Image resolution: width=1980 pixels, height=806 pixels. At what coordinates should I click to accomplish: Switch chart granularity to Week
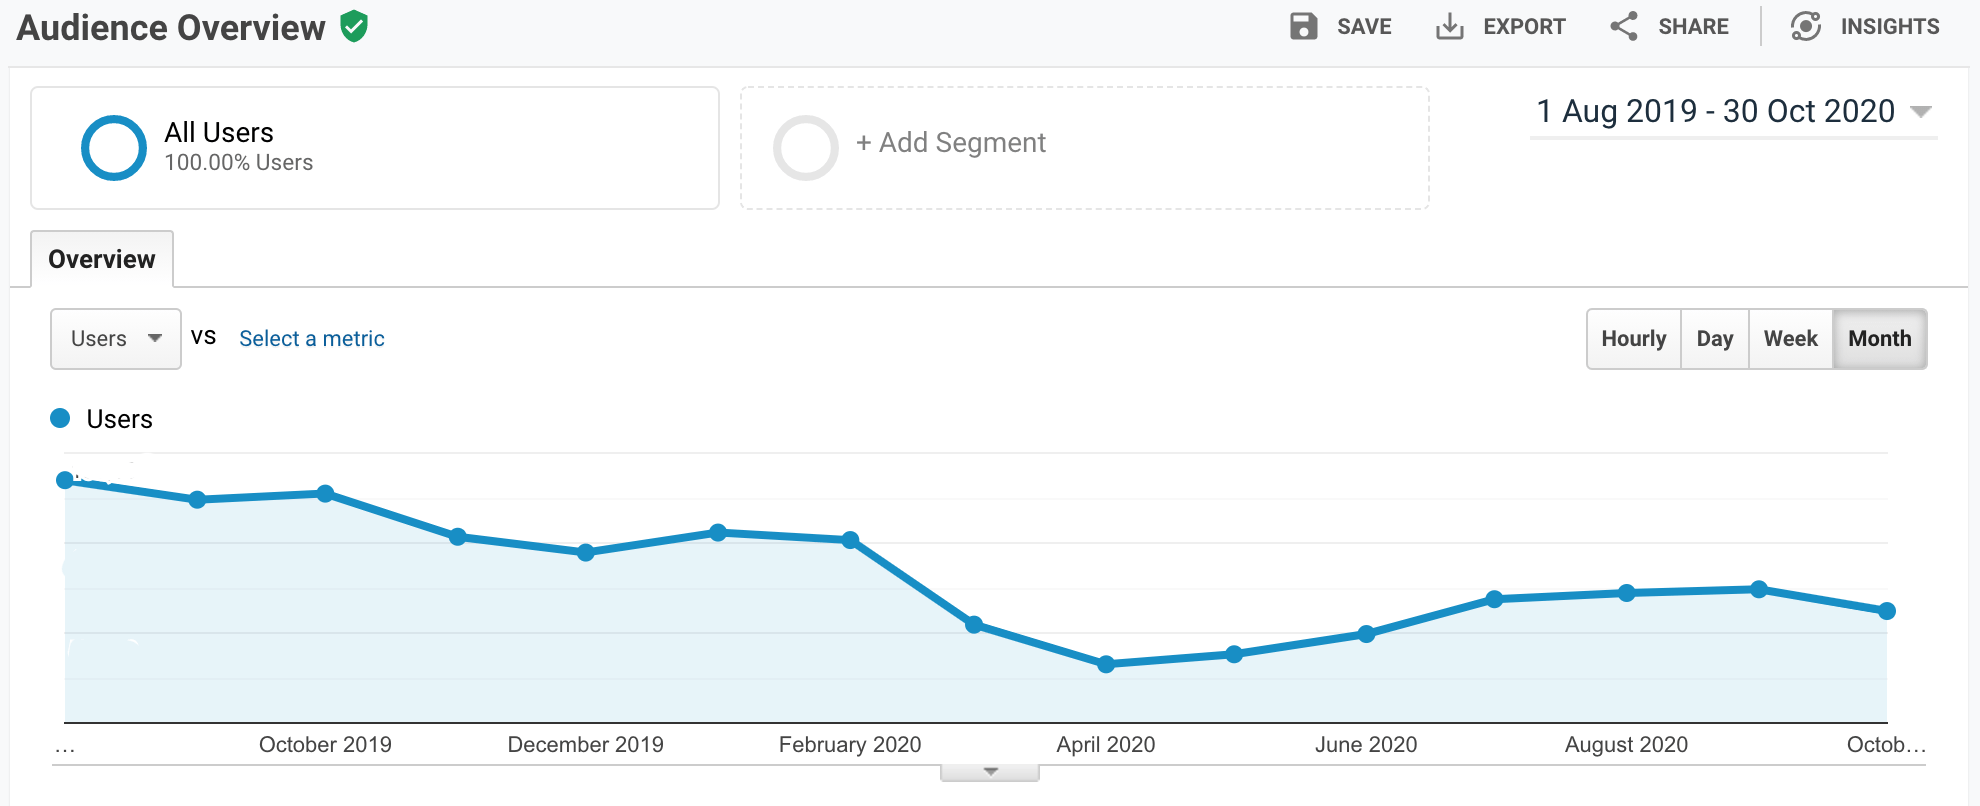tap(1791, 339)
